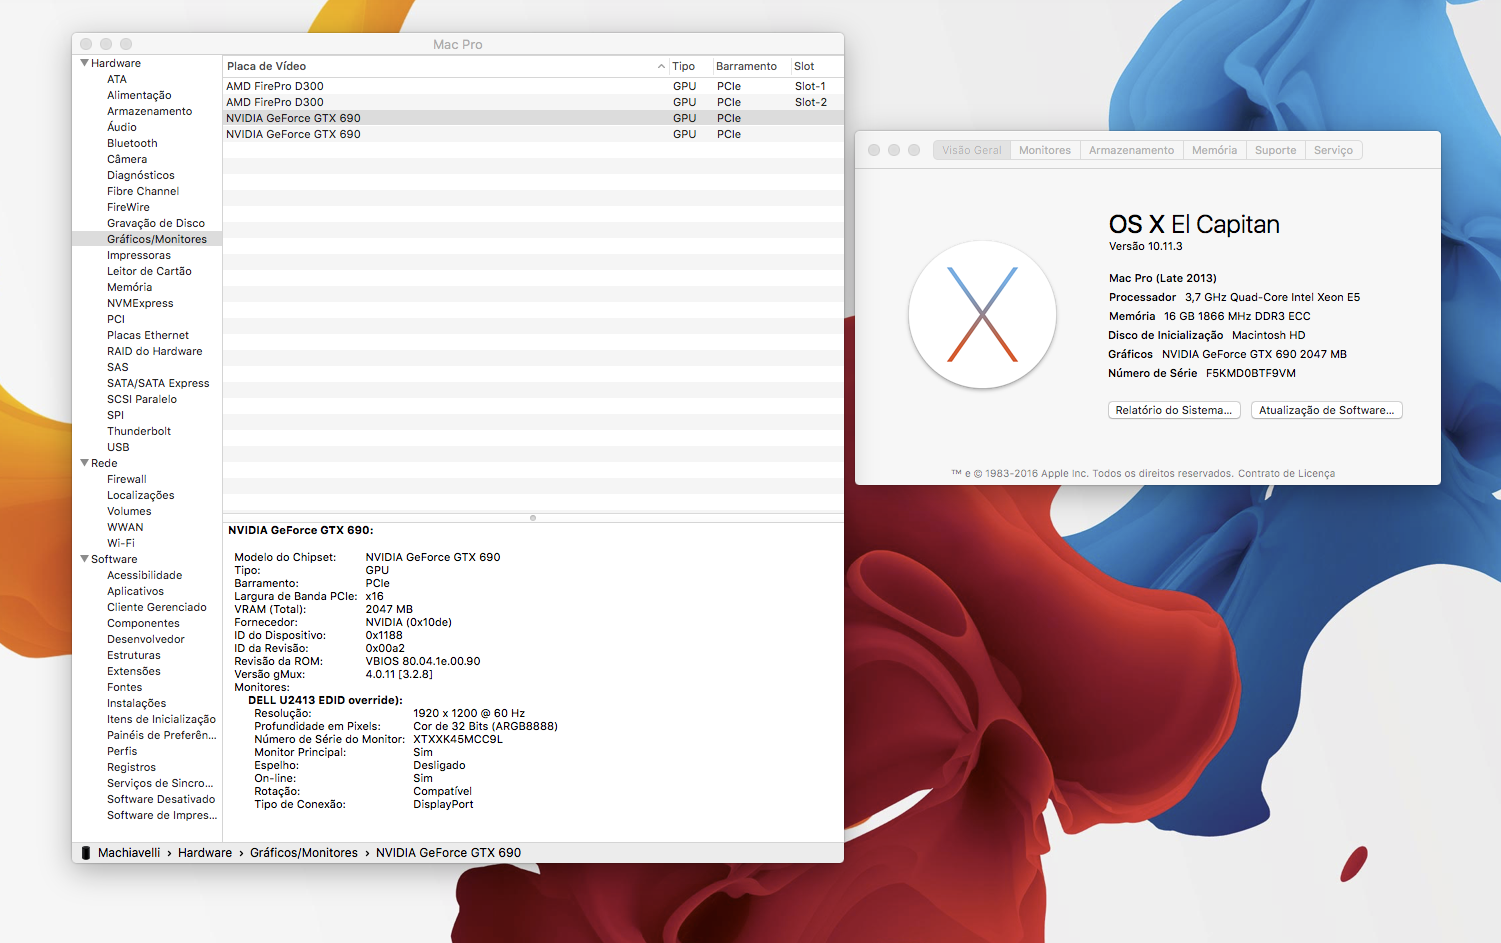This screenshot has width=1501, height=943.
Task: Select Registros under Software
Action: click(x=132, y=767)
